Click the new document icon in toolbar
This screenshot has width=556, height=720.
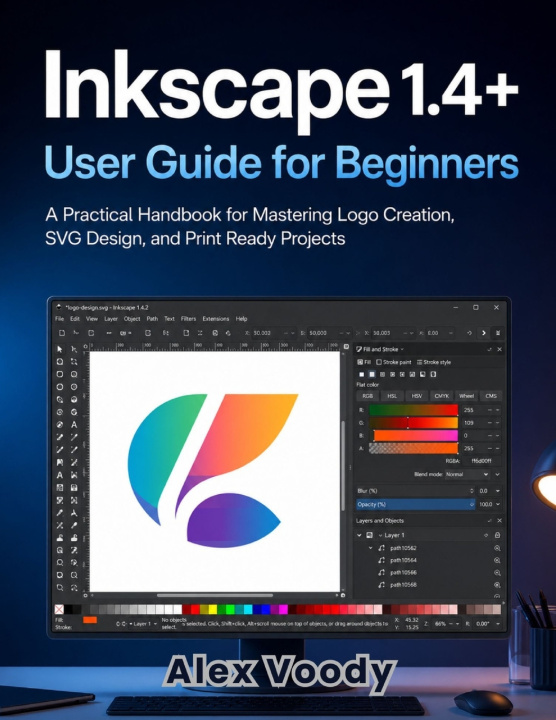(x=62, y=333)
